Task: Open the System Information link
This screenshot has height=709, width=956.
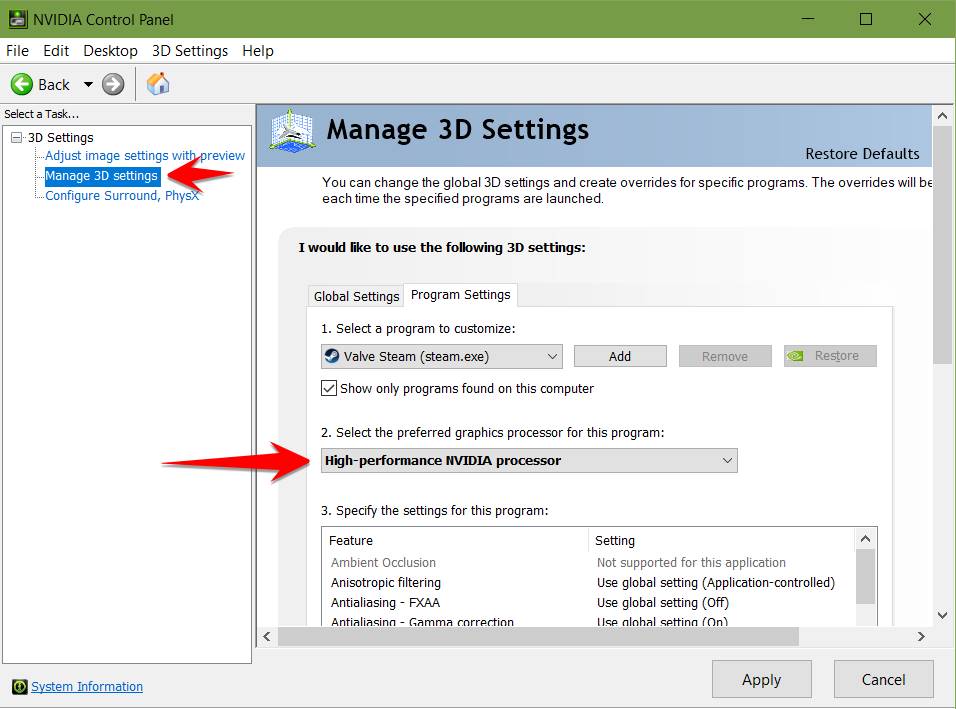Action: tap(87, 686)
